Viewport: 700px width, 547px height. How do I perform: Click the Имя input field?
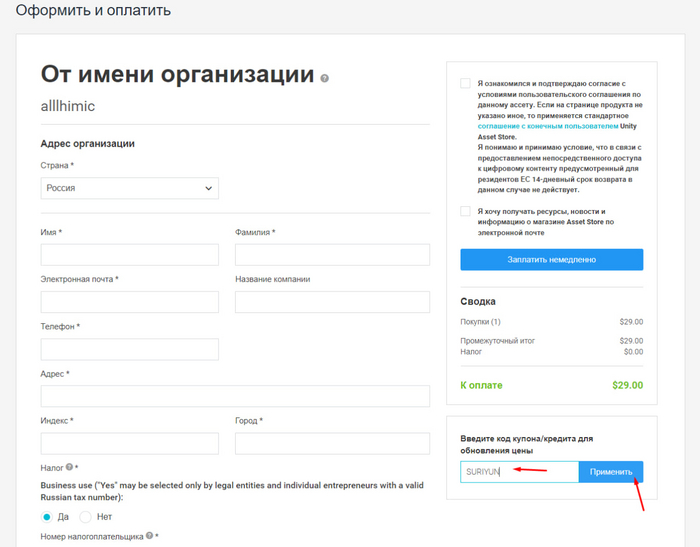click(x=129, y=255)
